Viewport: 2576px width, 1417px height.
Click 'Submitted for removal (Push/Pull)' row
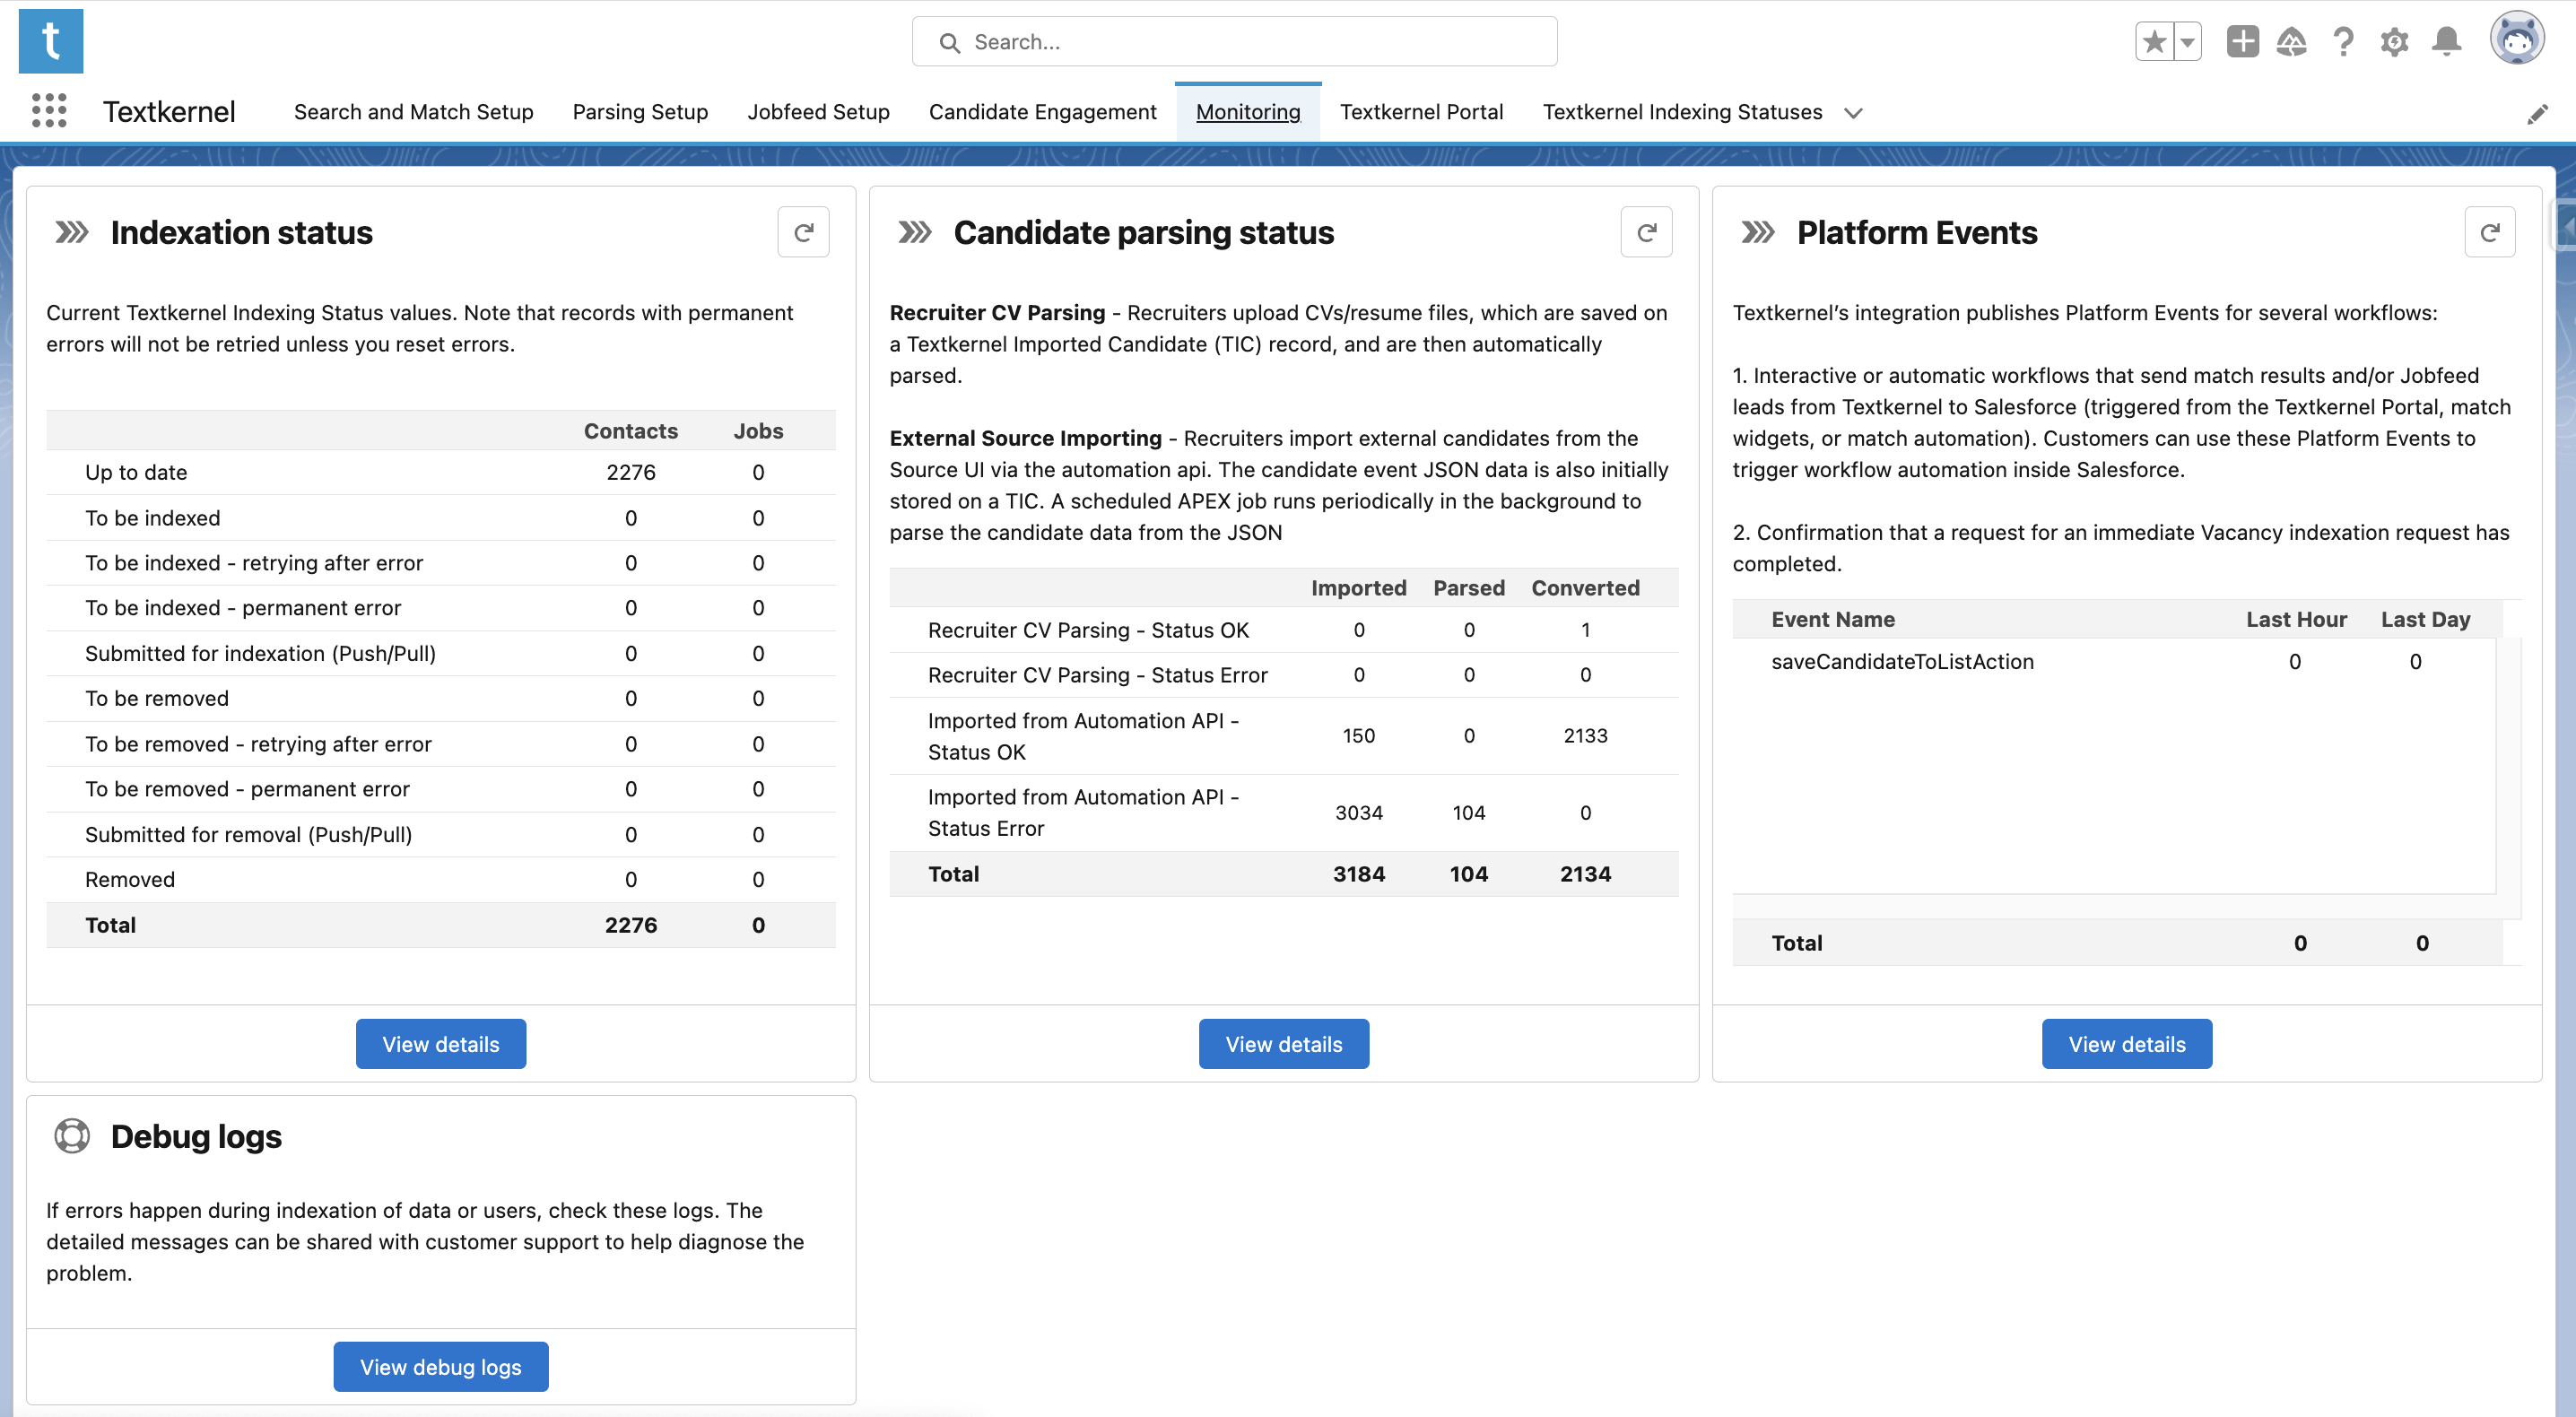point(441,835)
